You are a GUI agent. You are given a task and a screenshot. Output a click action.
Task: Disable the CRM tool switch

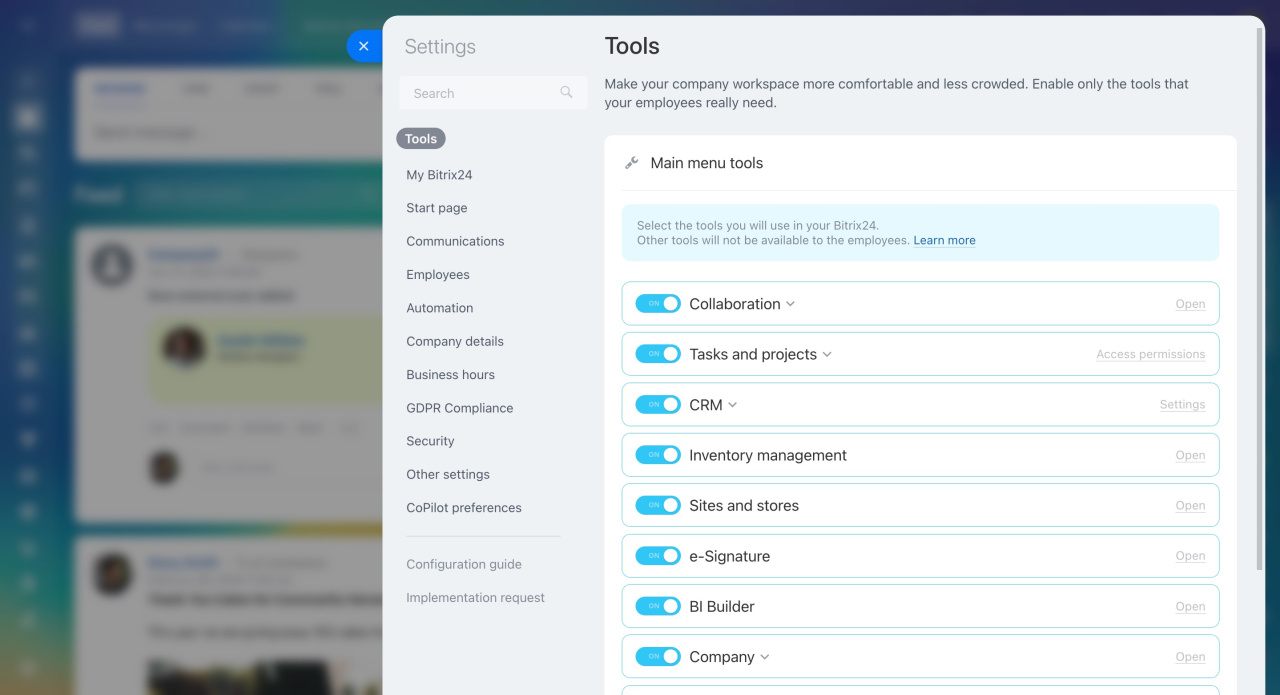tap(658, 405)
